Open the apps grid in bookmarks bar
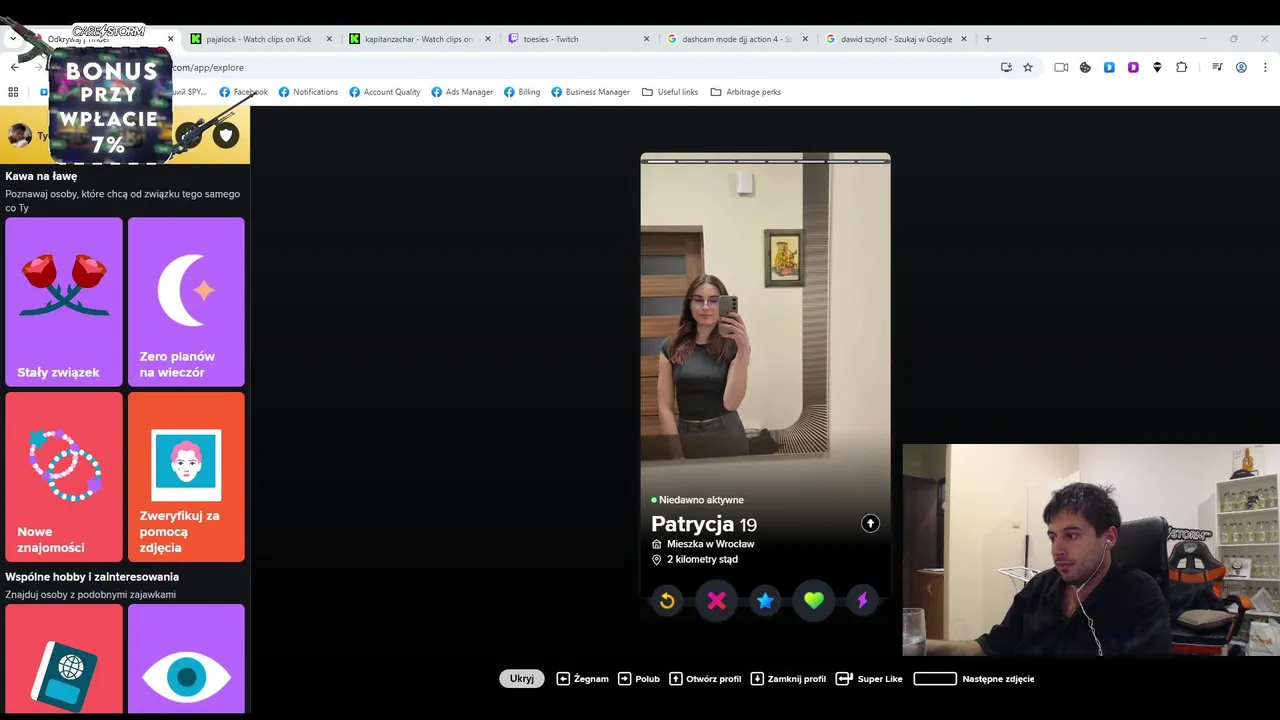 13,91
